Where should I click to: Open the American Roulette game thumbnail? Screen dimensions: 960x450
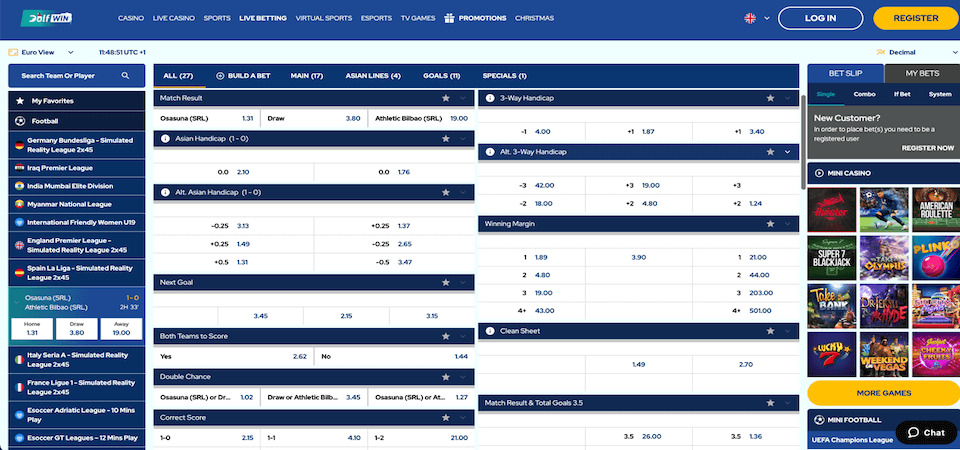click(x=936, y=210)
